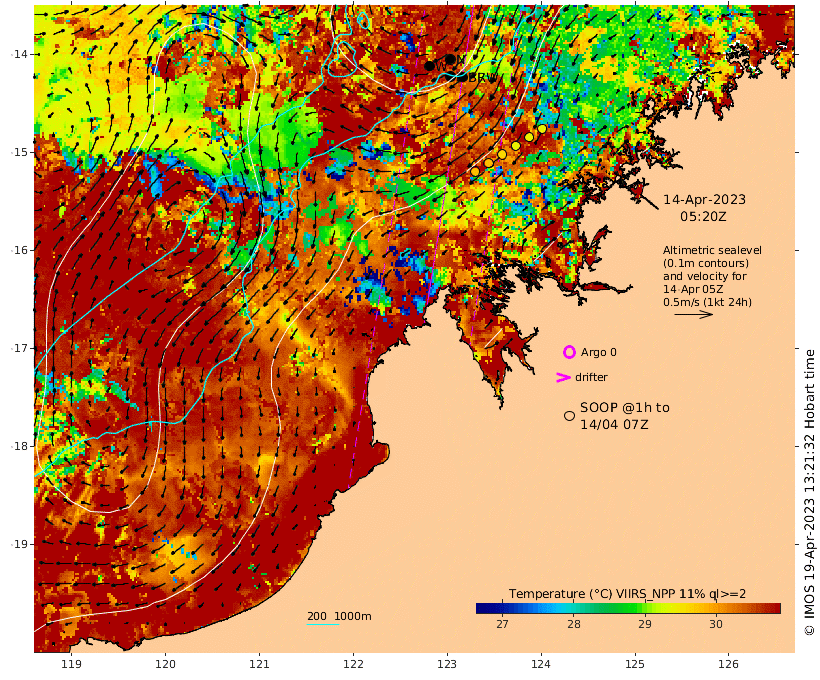Click the IMOS copyright timestamp text
Viewport: 820px width, 680px height.
810,492
